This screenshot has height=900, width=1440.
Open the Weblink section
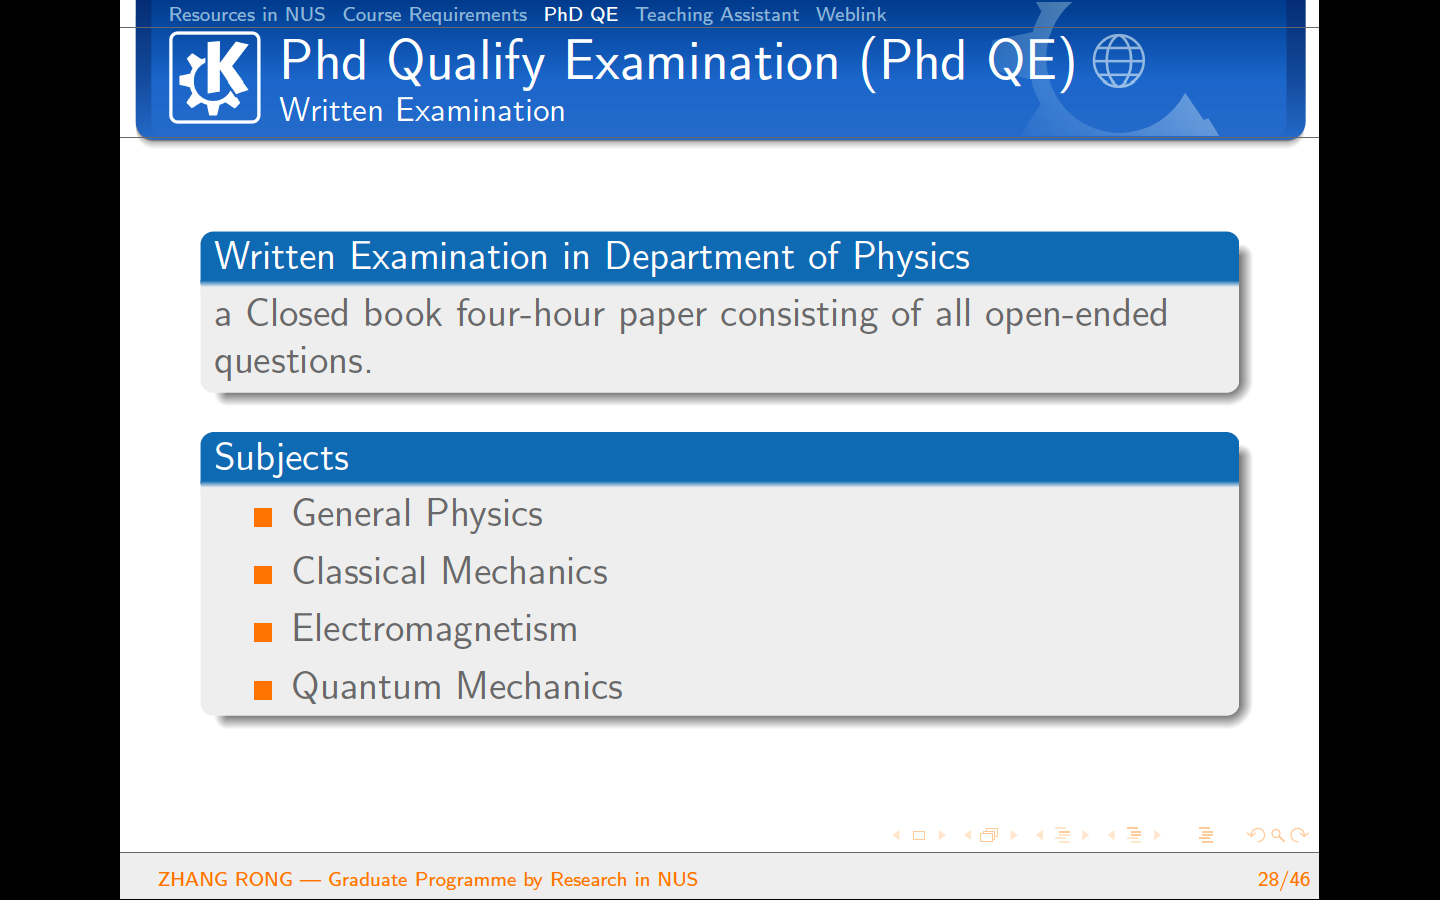[851, 14]
